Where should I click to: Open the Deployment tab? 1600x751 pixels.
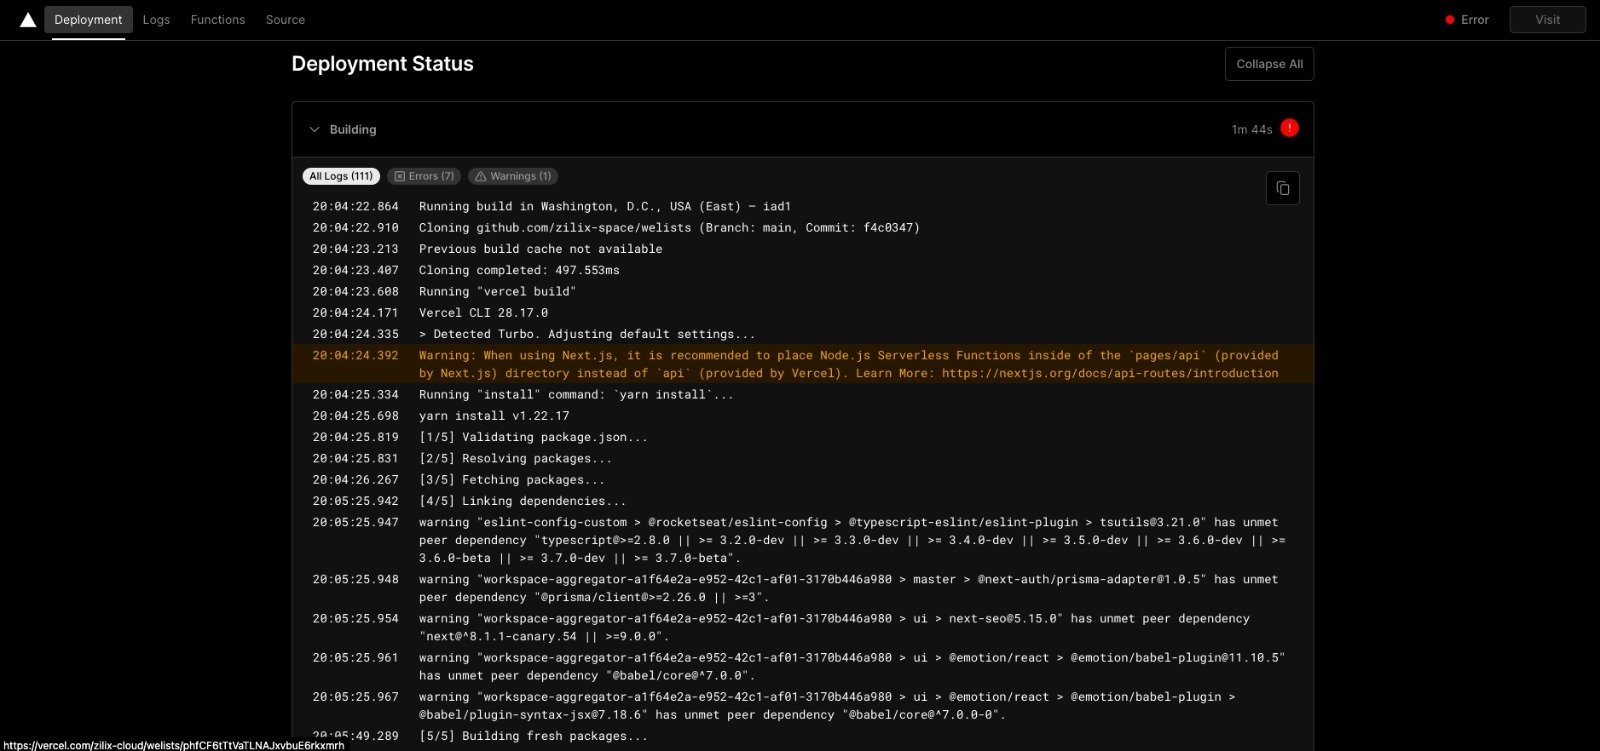point(88,20)
